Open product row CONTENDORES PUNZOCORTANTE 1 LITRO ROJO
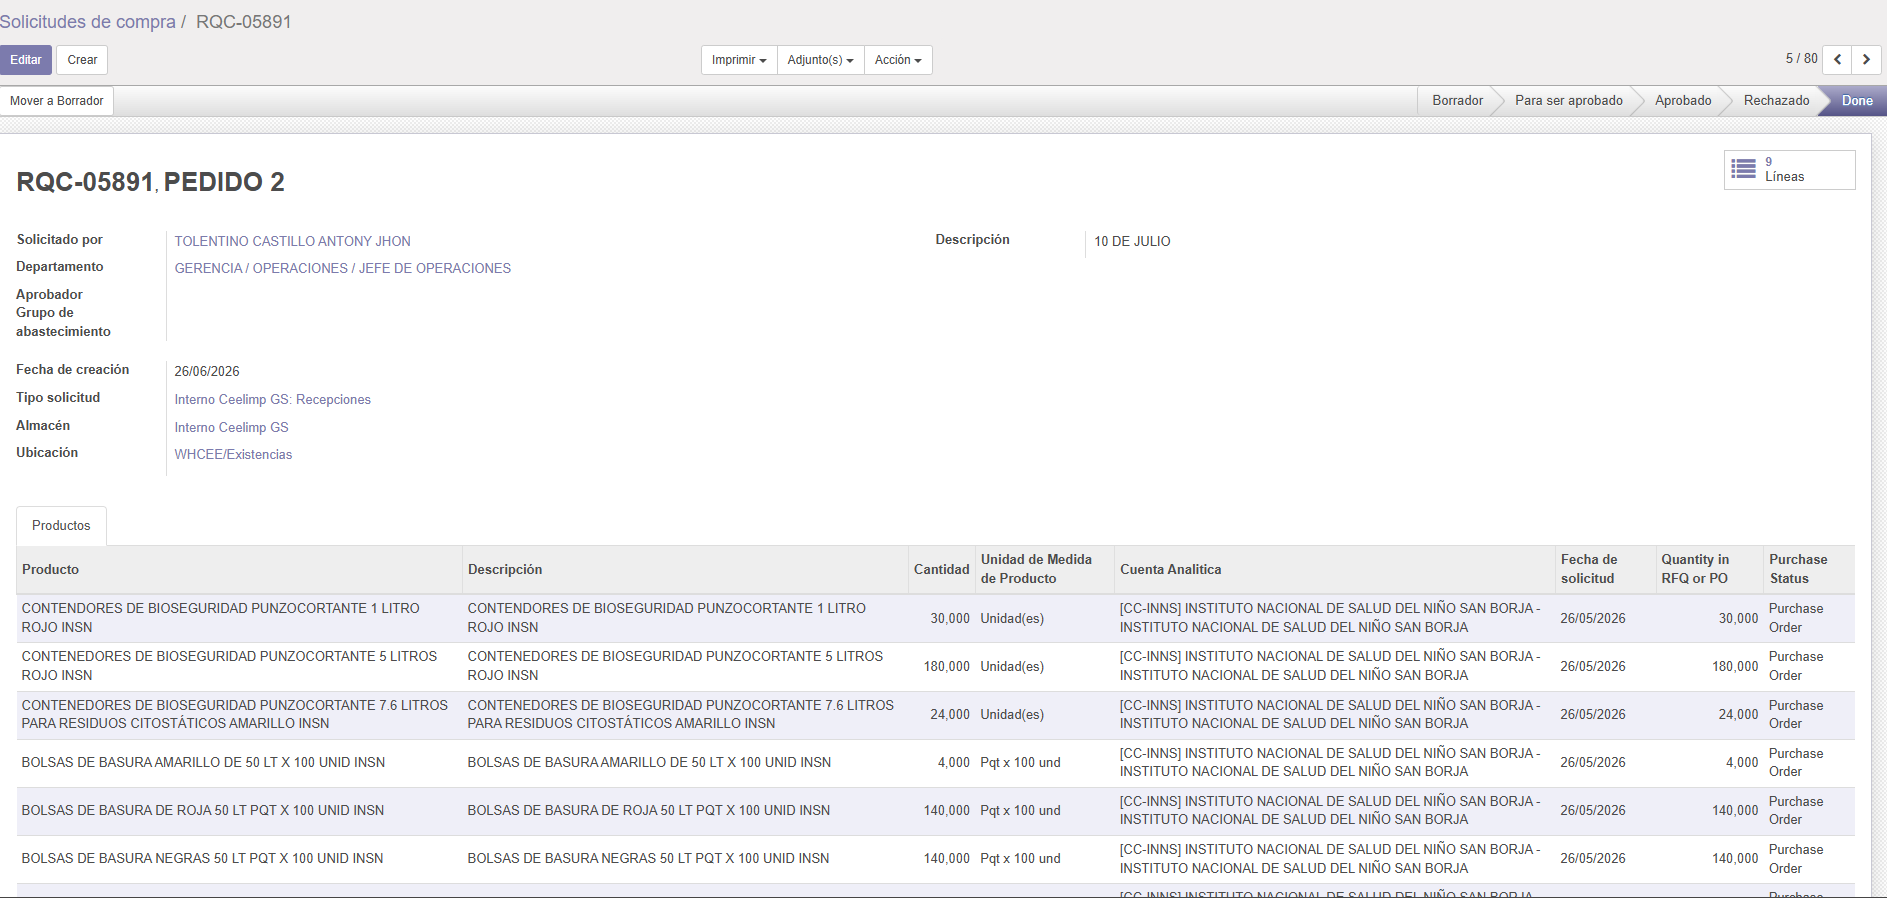 tap(936, 618)
